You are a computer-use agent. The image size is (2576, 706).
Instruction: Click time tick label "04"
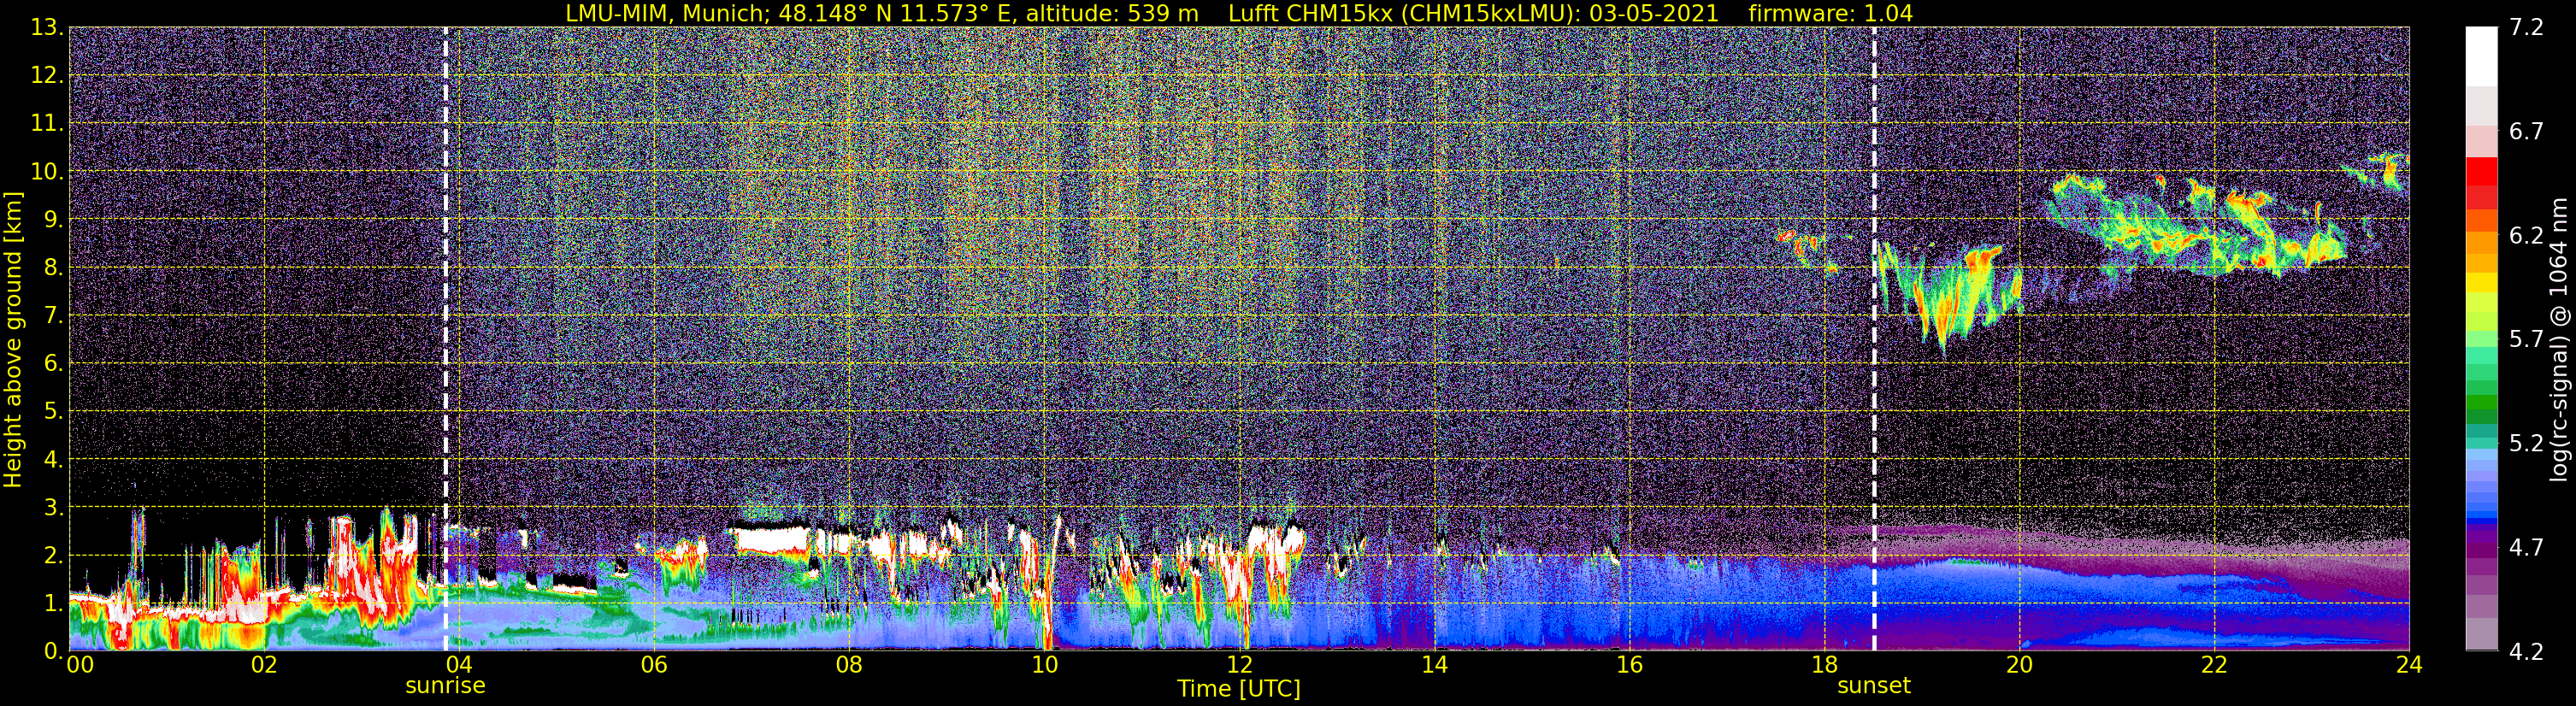pyautogui.click(x=459, y=665)
